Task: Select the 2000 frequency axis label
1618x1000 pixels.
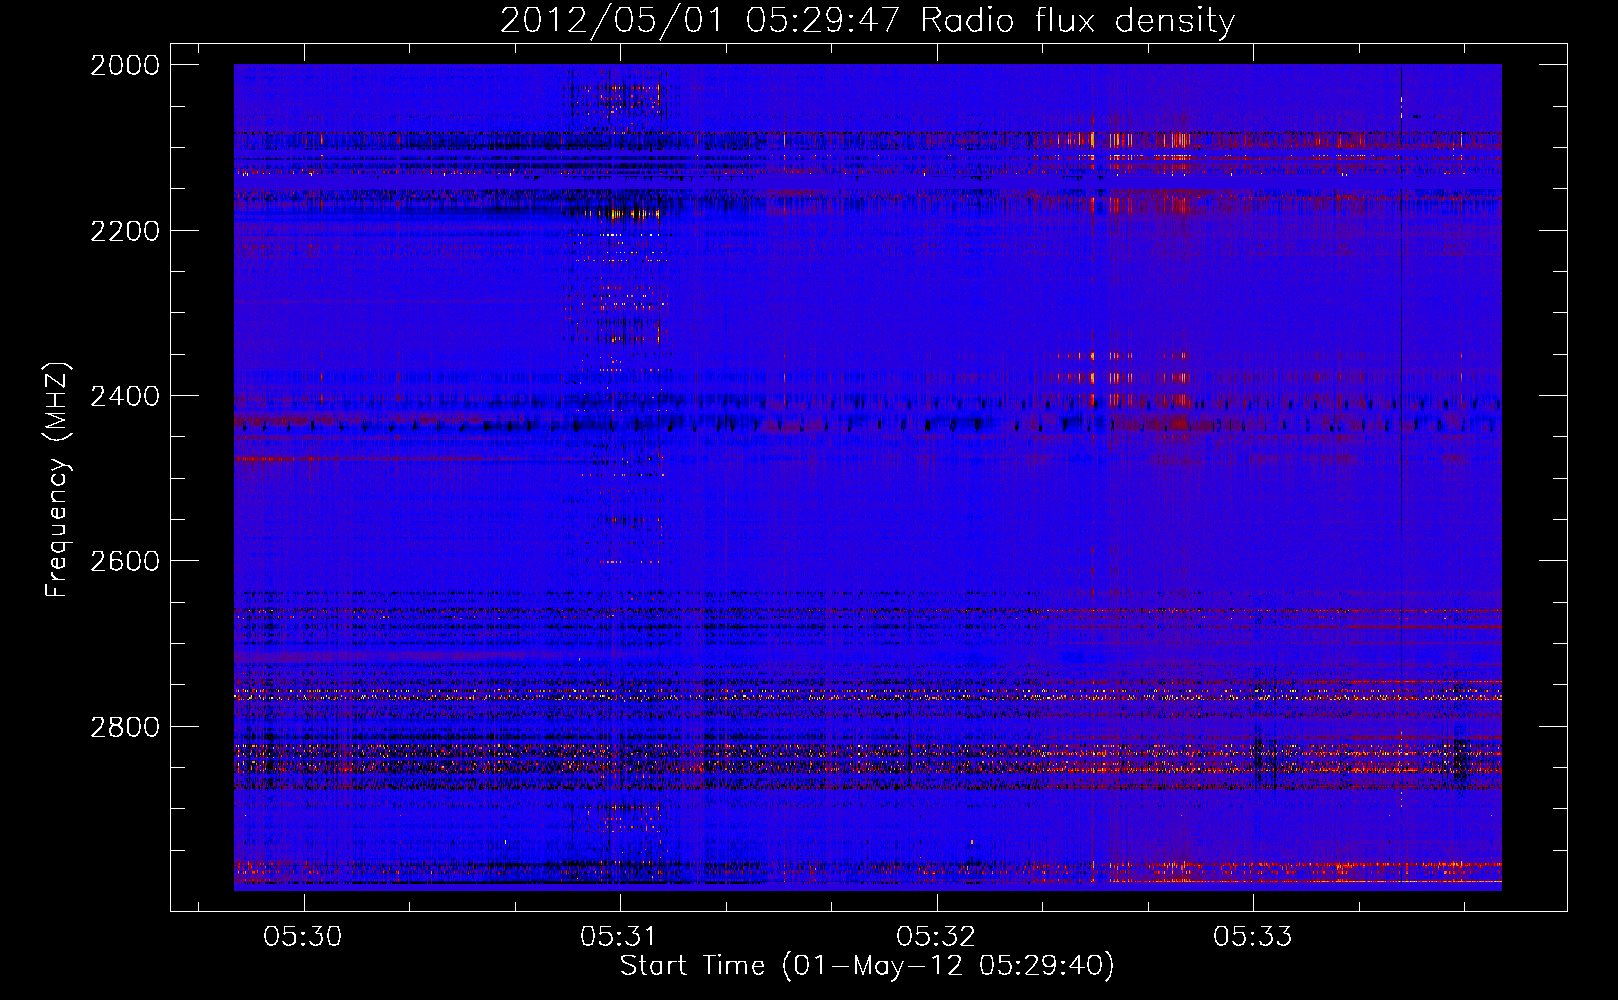Action: click(125, 65)
